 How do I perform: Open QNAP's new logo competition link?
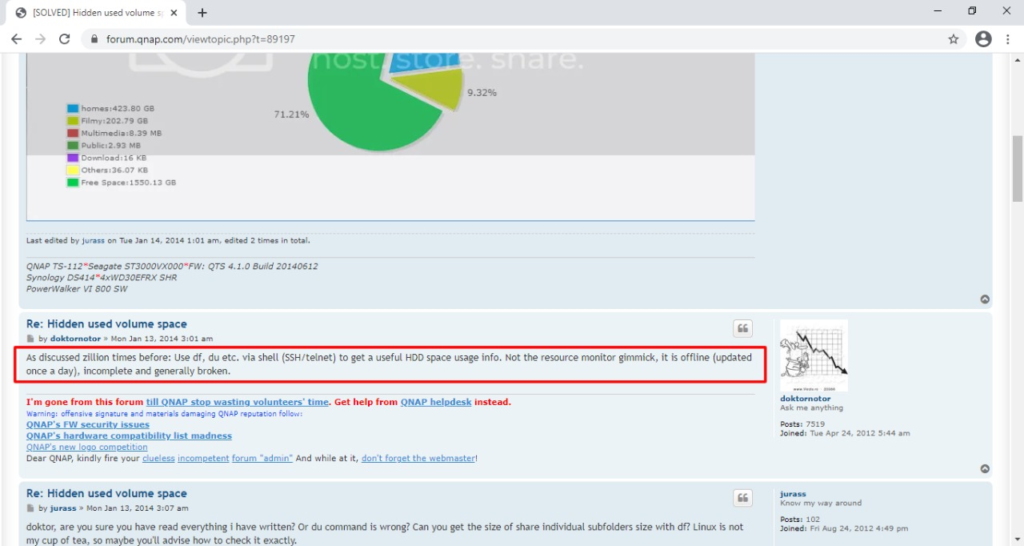coord(87,447)
